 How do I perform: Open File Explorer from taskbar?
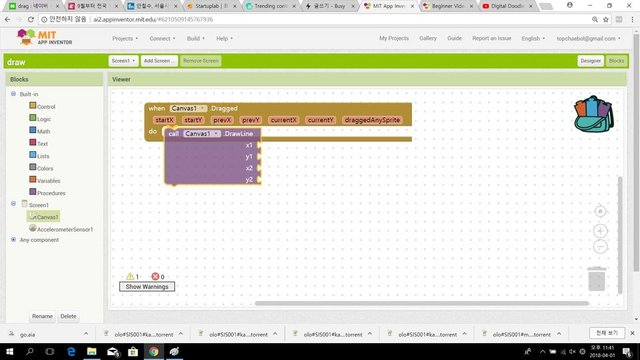pos(92,351)
